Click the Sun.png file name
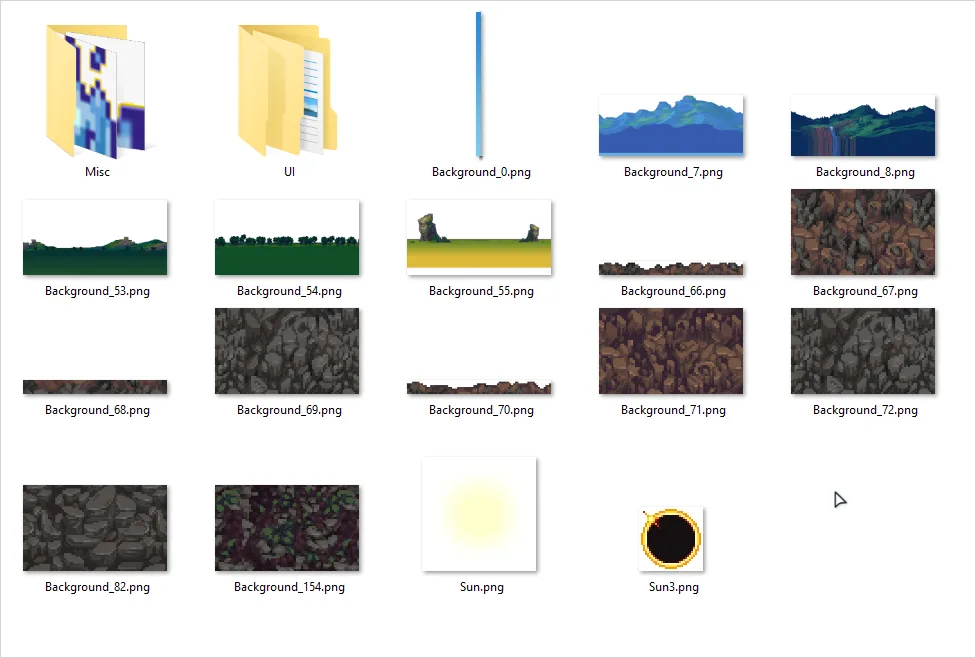975x658 pixels. (x=482, y=587)
